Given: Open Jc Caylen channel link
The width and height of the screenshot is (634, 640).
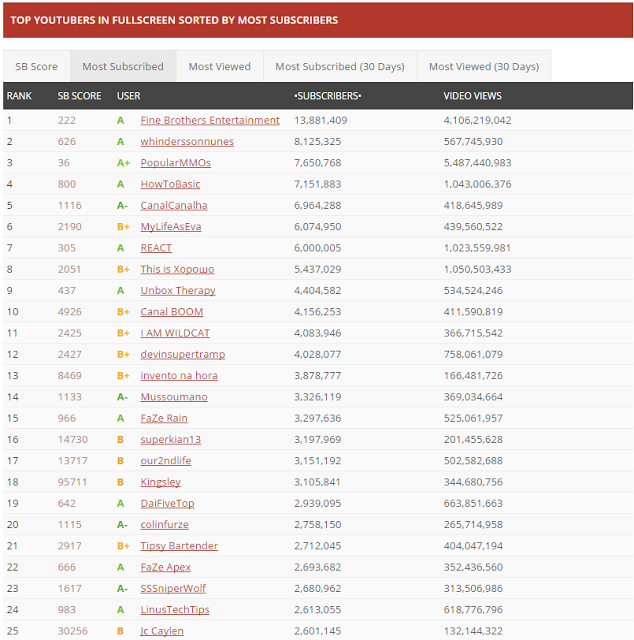Looking at the screenshot, I should point(162,631).
